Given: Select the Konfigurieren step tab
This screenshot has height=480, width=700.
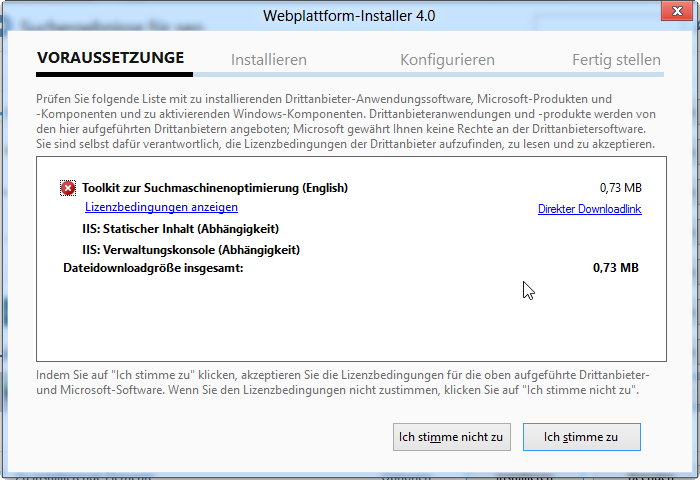Looking at the screenshot, I should point(447,60).
